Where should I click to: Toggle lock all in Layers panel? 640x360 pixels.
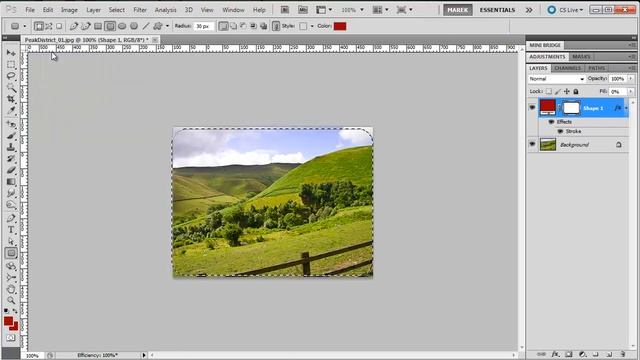[x=576, y=91]
